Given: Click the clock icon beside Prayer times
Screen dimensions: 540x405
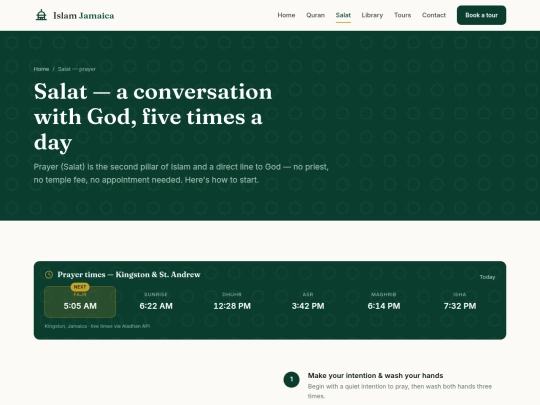Looking at the screenshot, I should pos(49,274).
